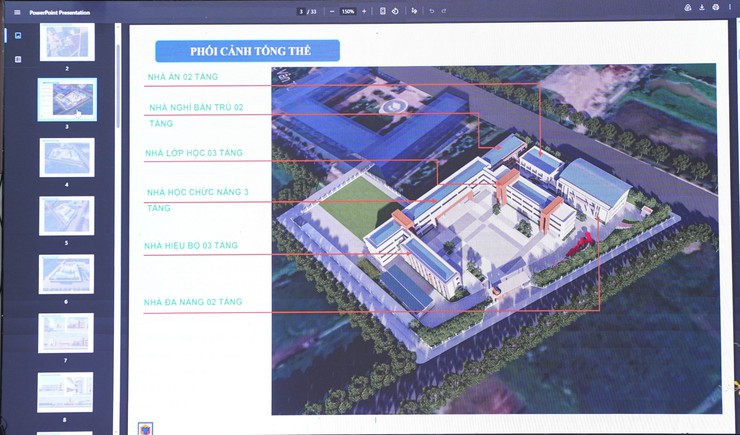Click the 150% zoom level field
The width and height of the screenshot is (740, 435).
348,11
